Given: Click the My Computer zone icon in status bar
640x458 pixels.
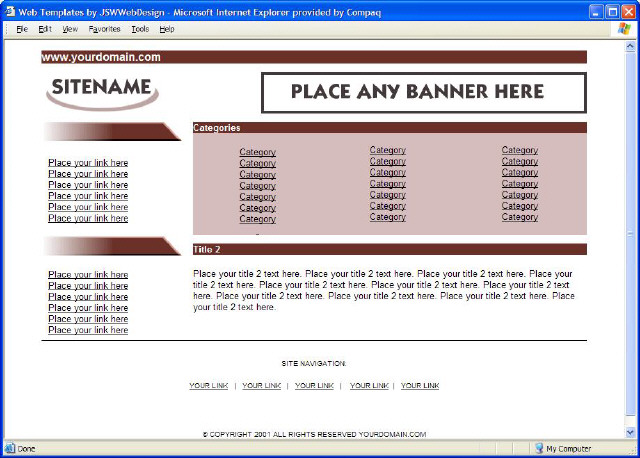Looking at the screenshot, I should (x=538, y=449).
